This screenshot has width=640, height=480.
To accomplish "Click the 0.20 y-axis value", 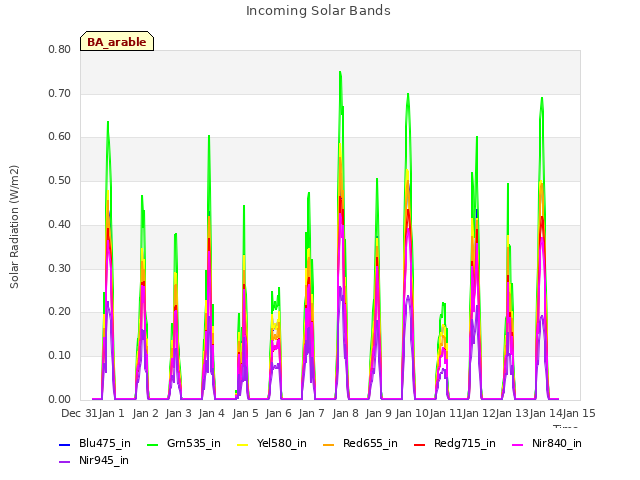I will pyautogui.click(x=60, y=312).
